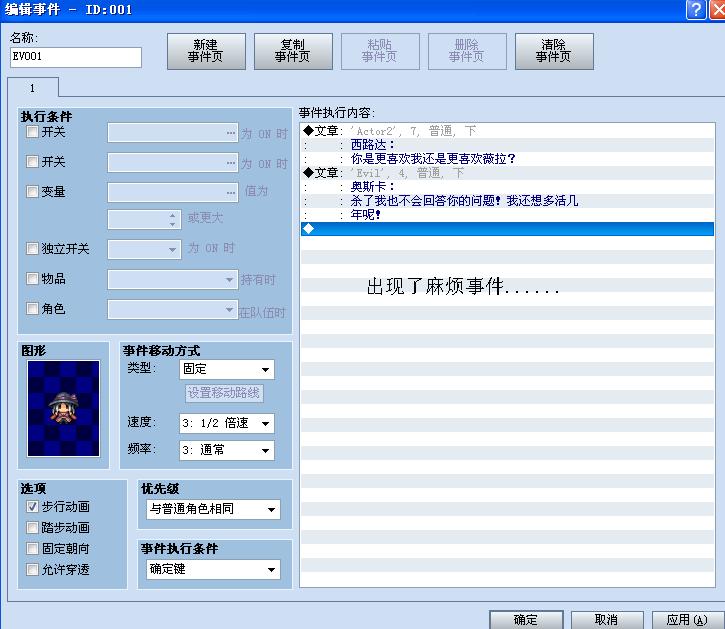725x629 pixels.
Task: Click the diamond marker on the highlighted empty command row
Action: click(308, 228)
